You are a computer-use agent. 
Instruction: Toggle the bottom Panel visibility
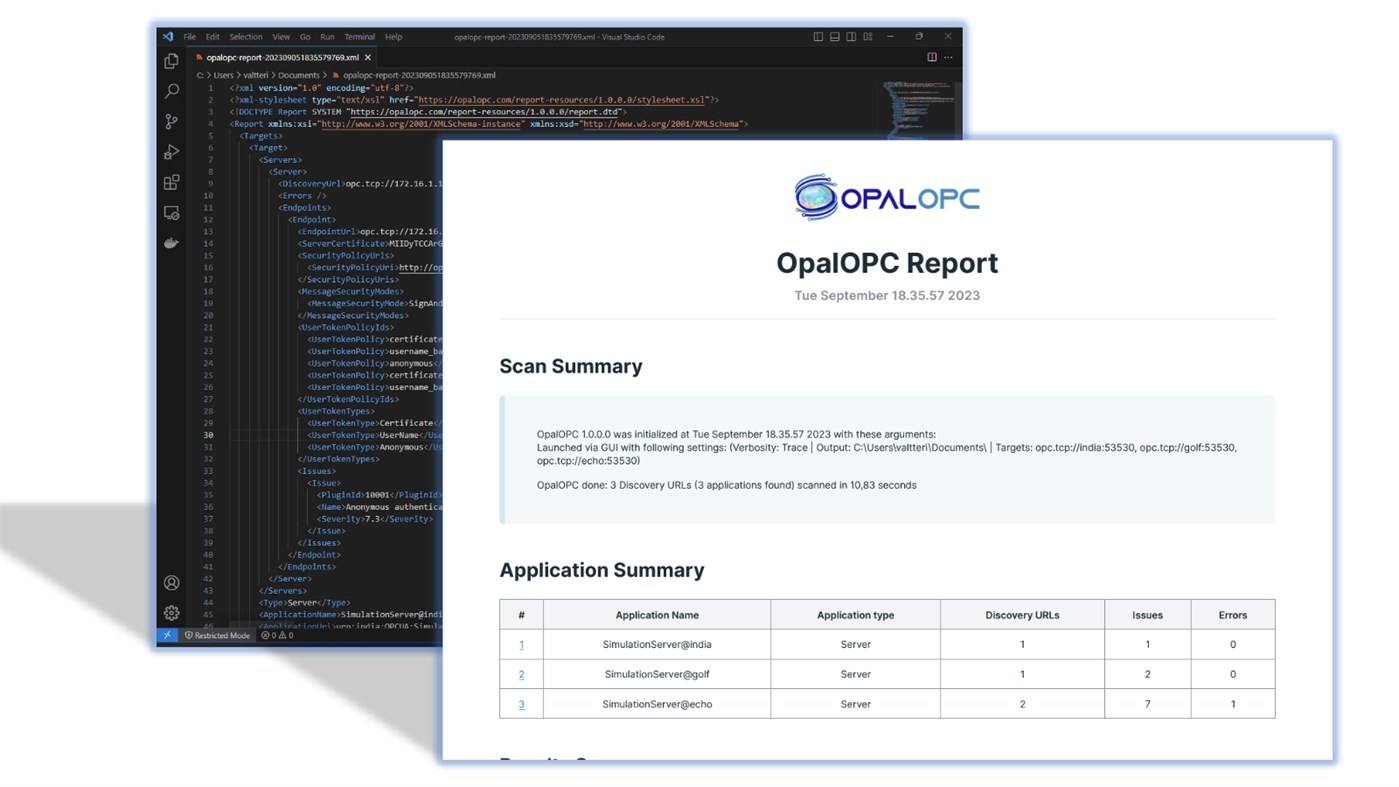pos(834,36)
